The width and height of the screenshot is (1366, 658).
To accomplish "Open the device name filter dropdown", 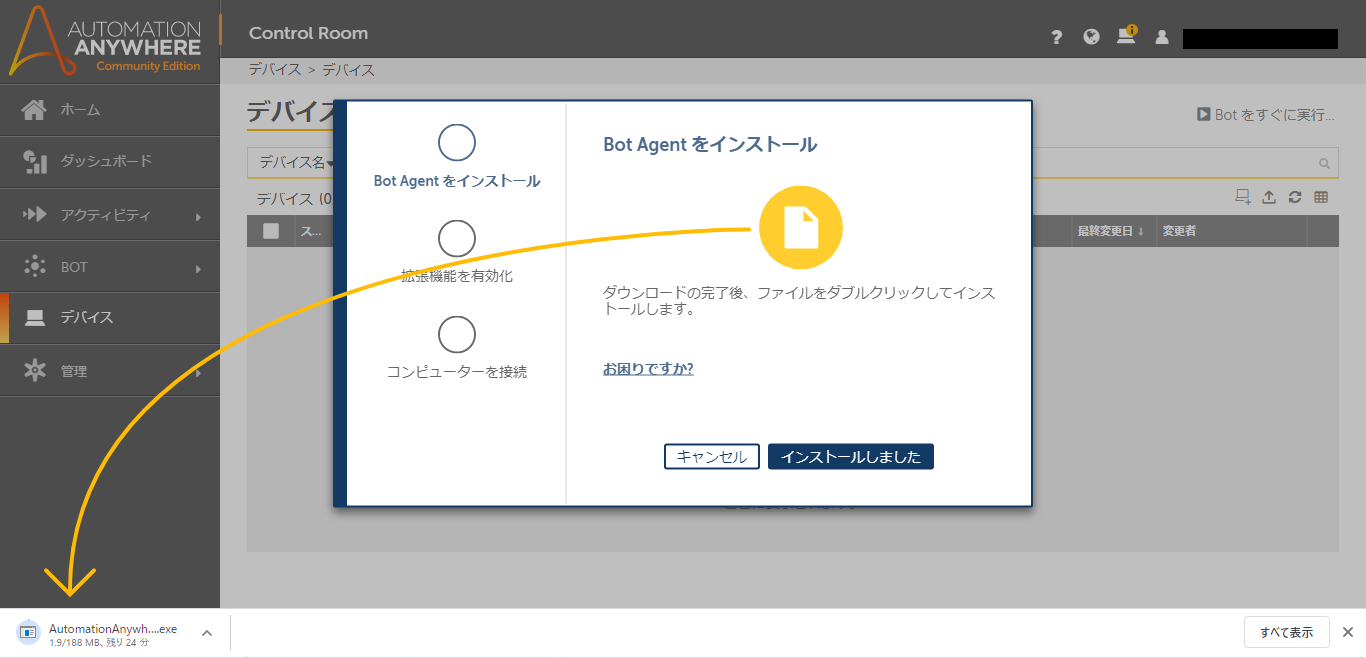I will tap(296, 162).
